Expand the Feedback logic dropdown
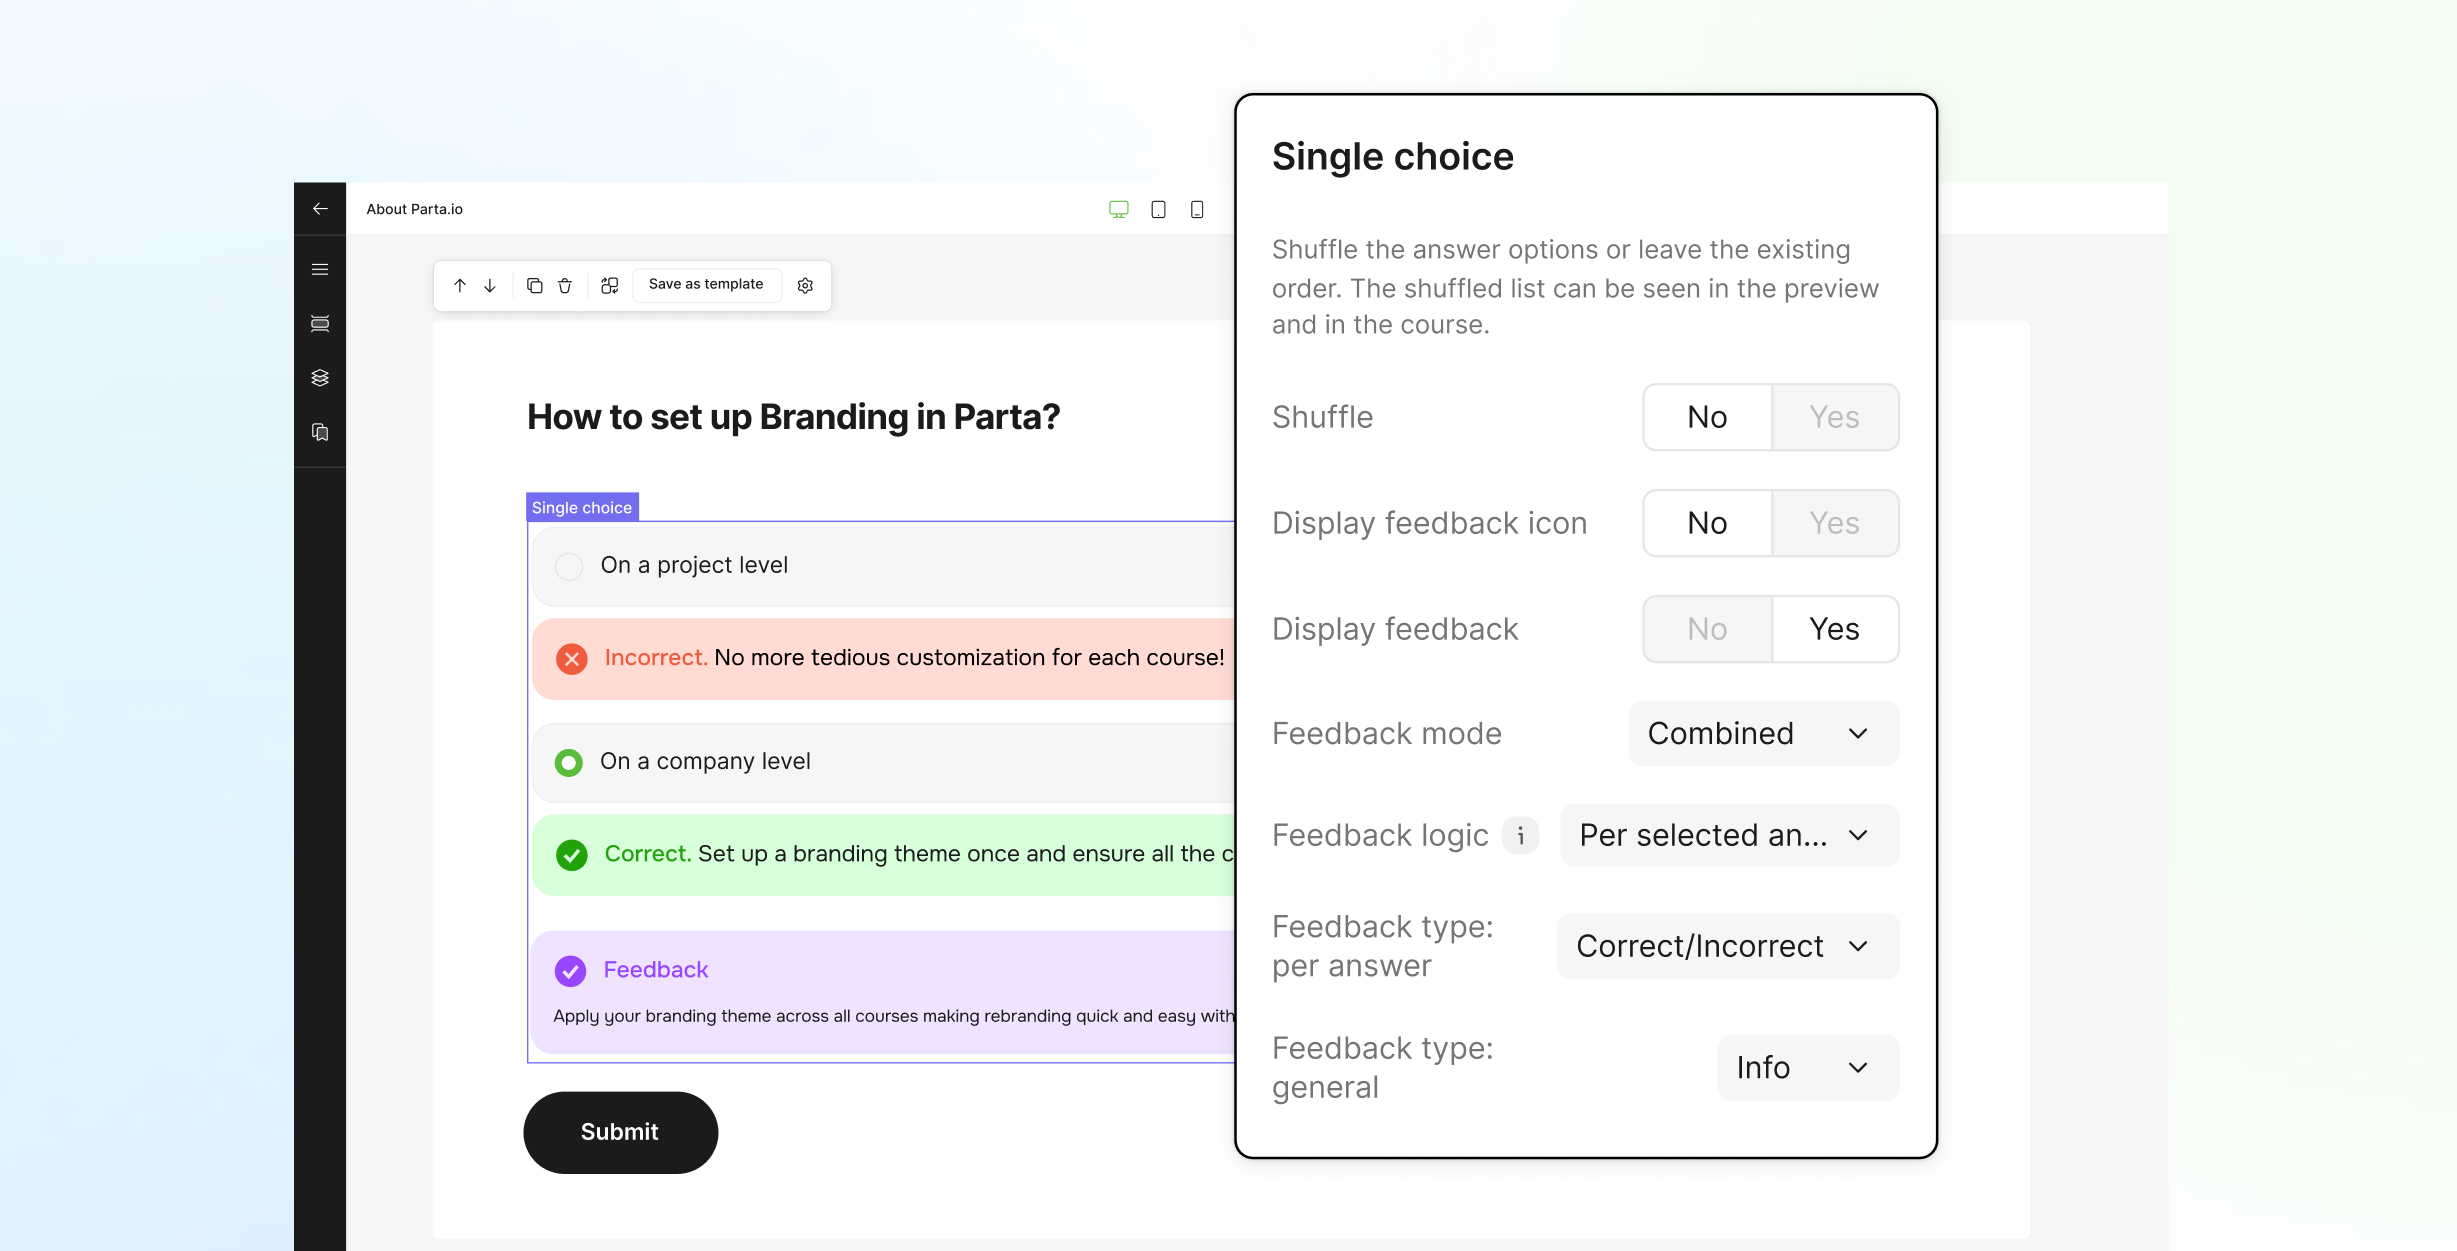The image size is (2457, 1251). pyautogui.click(x=1729, y=835)
